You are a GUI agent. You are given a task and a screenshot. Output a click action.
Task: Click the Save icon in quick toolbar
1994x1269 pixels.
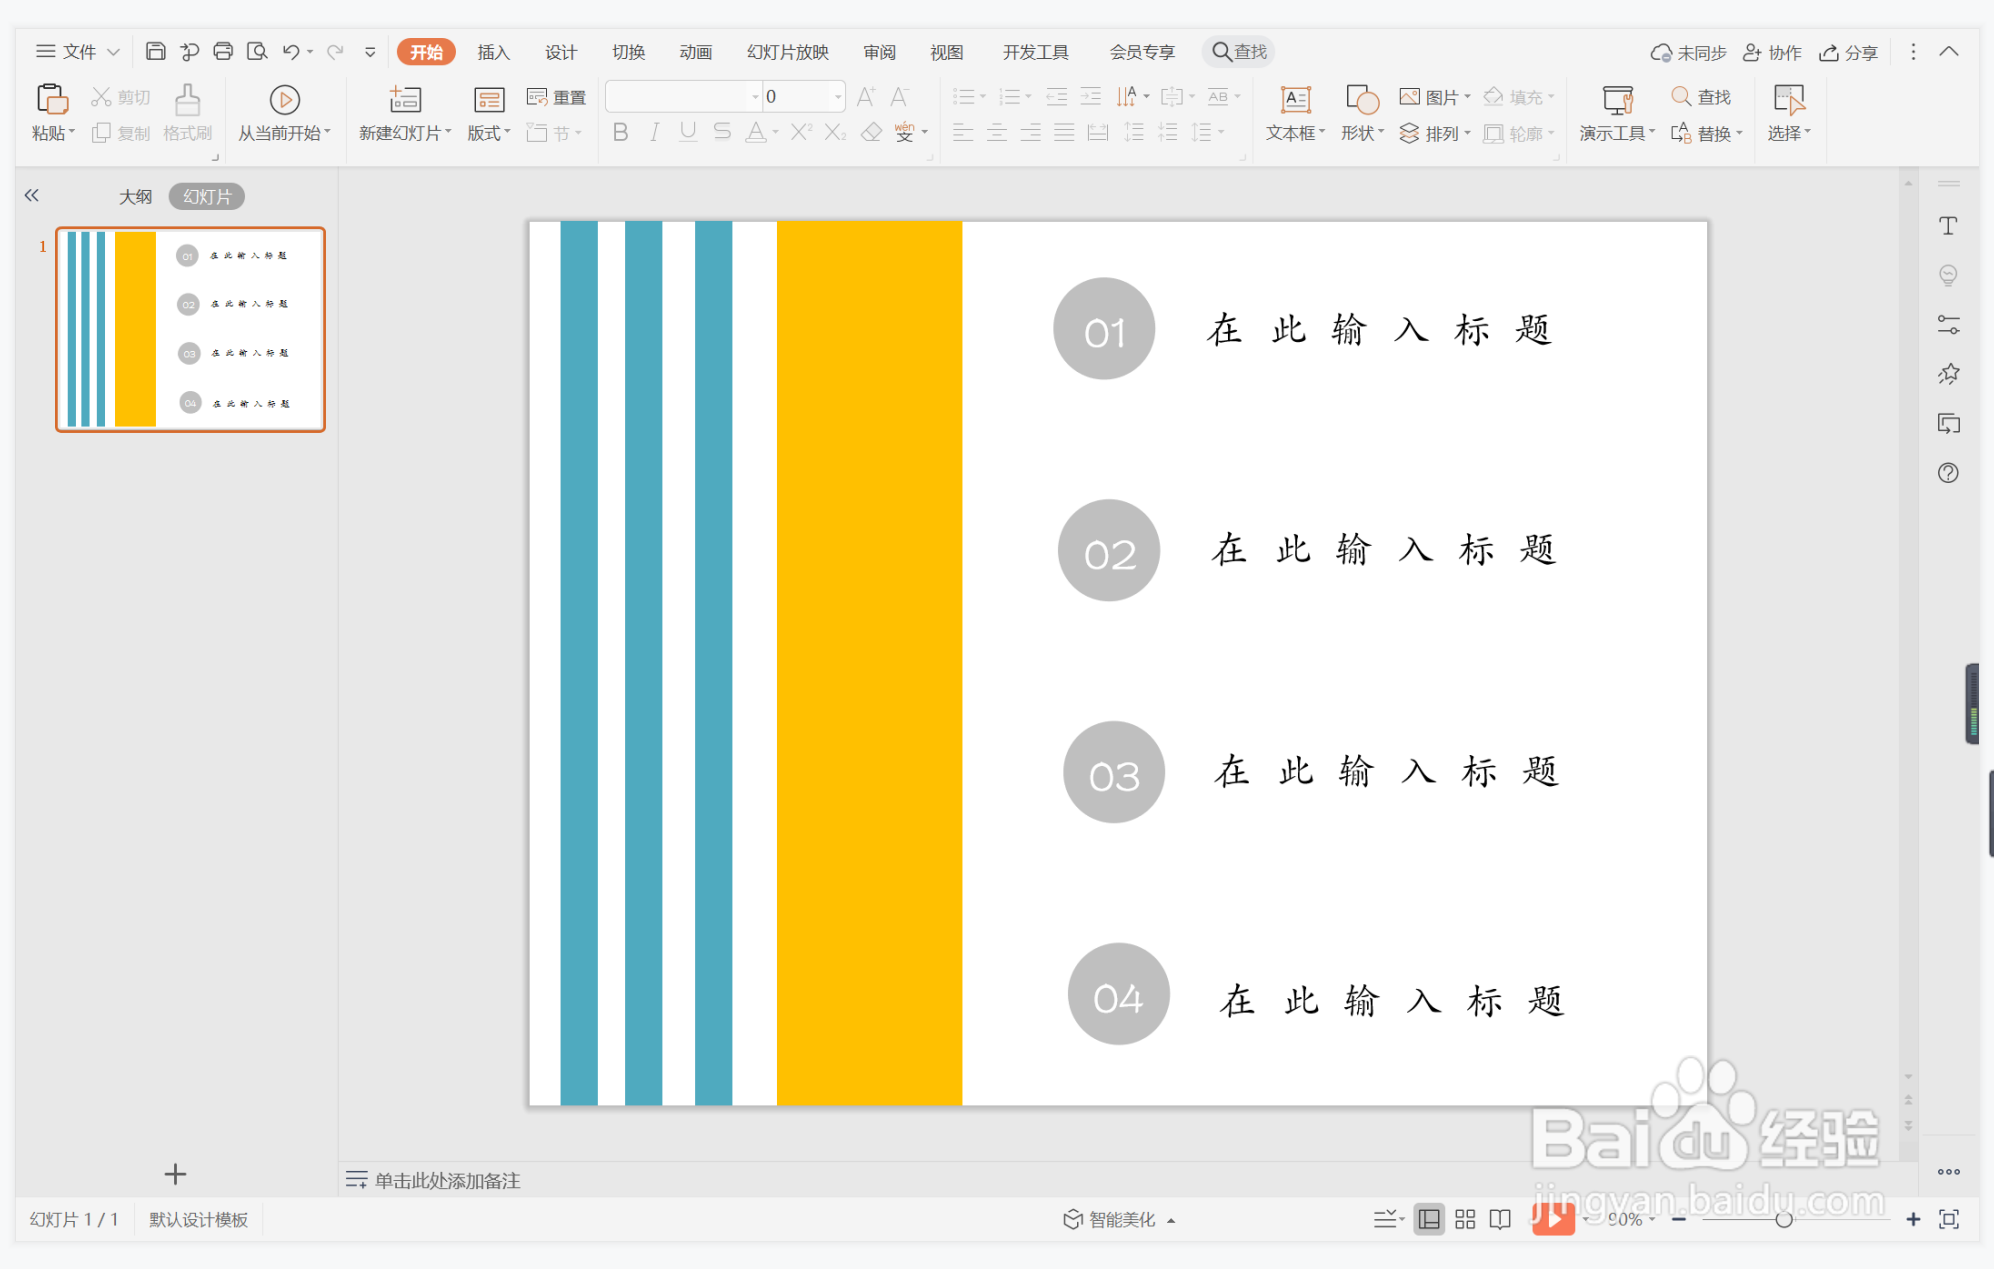click(155, 51)
